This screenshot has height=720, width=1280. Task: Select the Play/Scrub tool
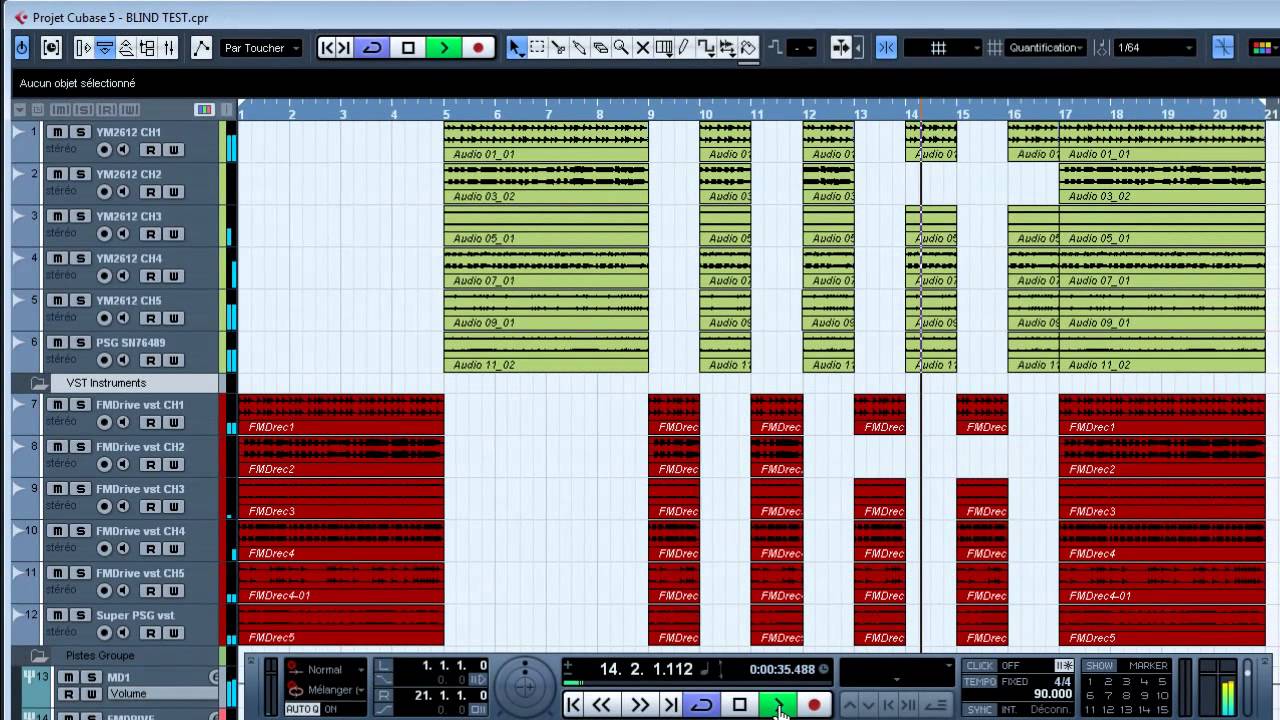[727, 47]
